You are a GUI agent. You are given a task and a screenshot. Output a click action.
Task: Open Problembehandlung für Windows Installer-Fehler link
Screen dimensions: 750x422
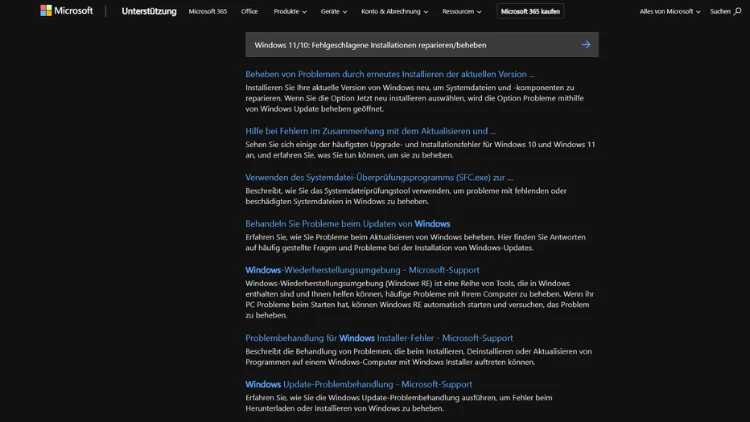click(x=379, y=338)
